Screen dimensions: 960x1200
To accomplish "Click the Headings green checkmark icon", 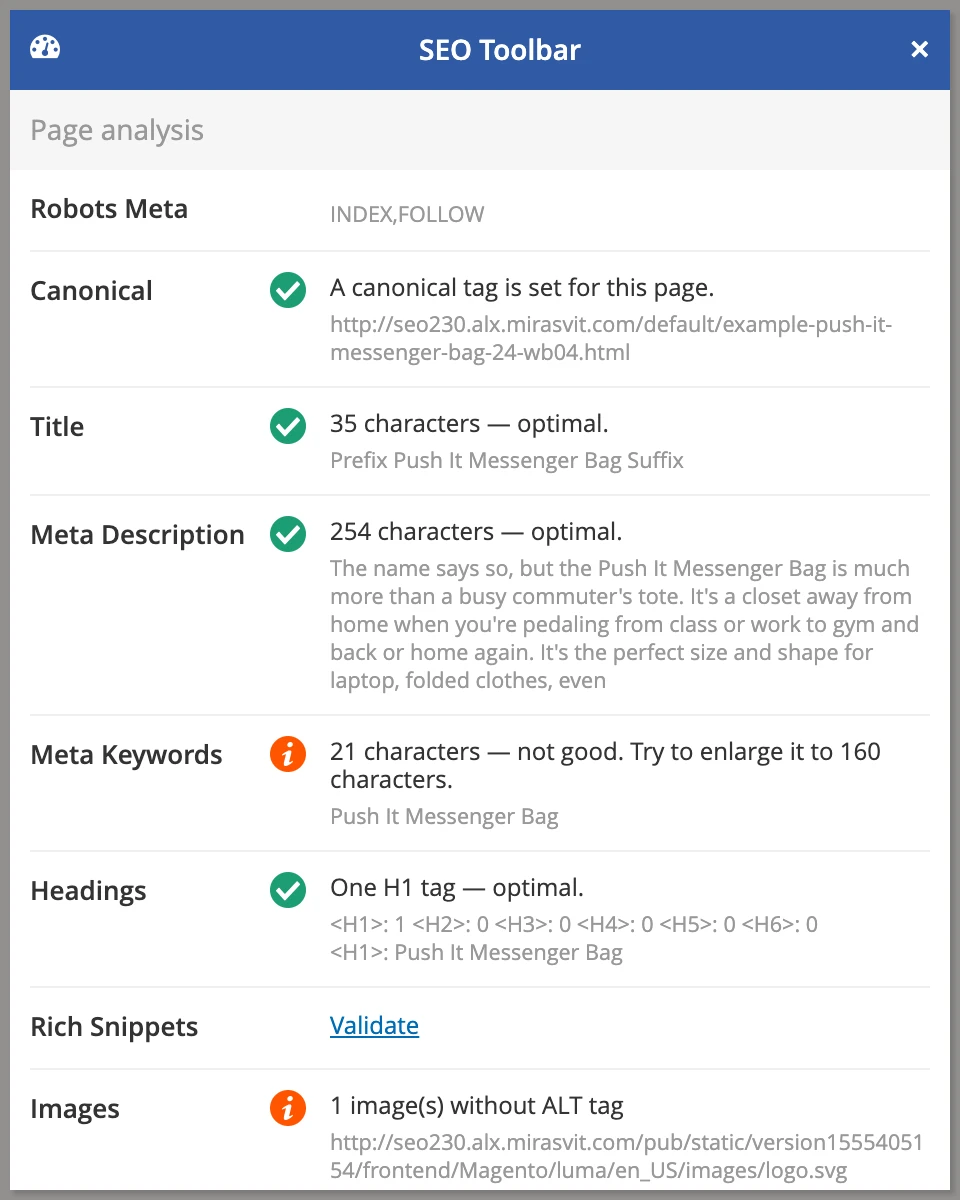I will [288, 891].
